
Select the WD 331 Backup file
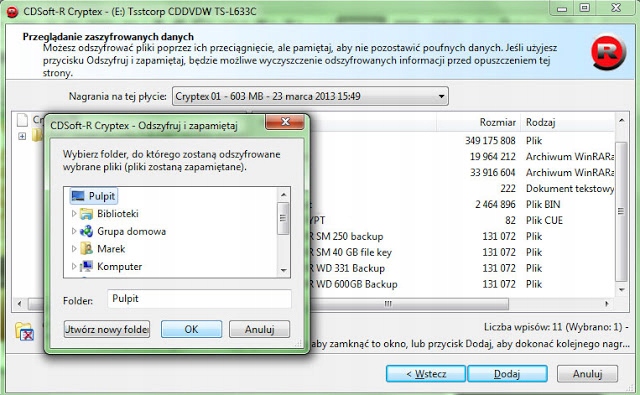coord(461,268)
